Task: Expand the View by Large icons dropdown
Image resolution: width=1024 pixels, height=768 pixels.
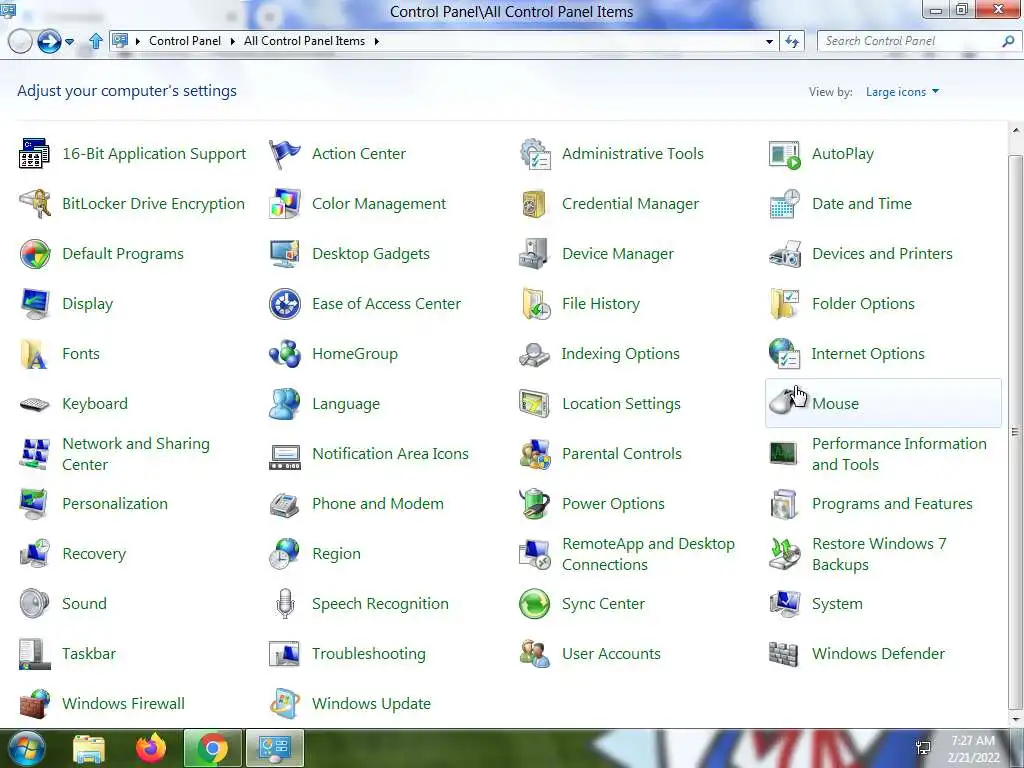Action: point(902,92)
